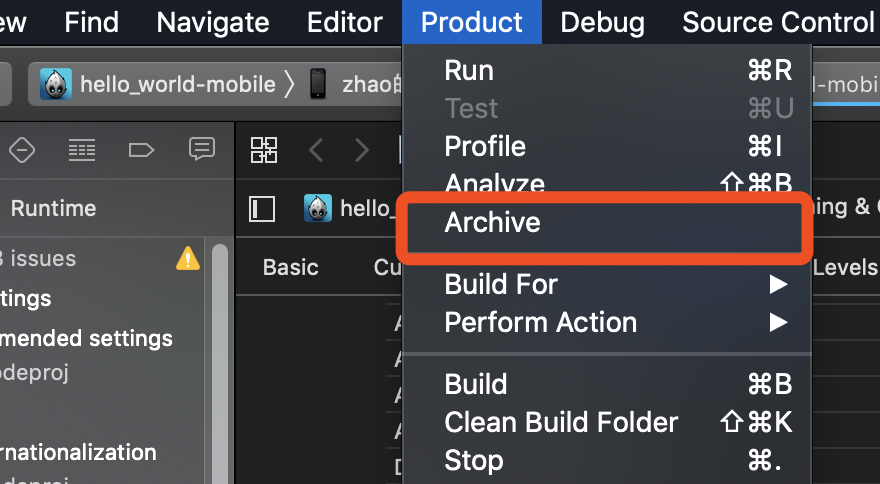
Task: Select Run in the Product menu
Action: point(469,70)
